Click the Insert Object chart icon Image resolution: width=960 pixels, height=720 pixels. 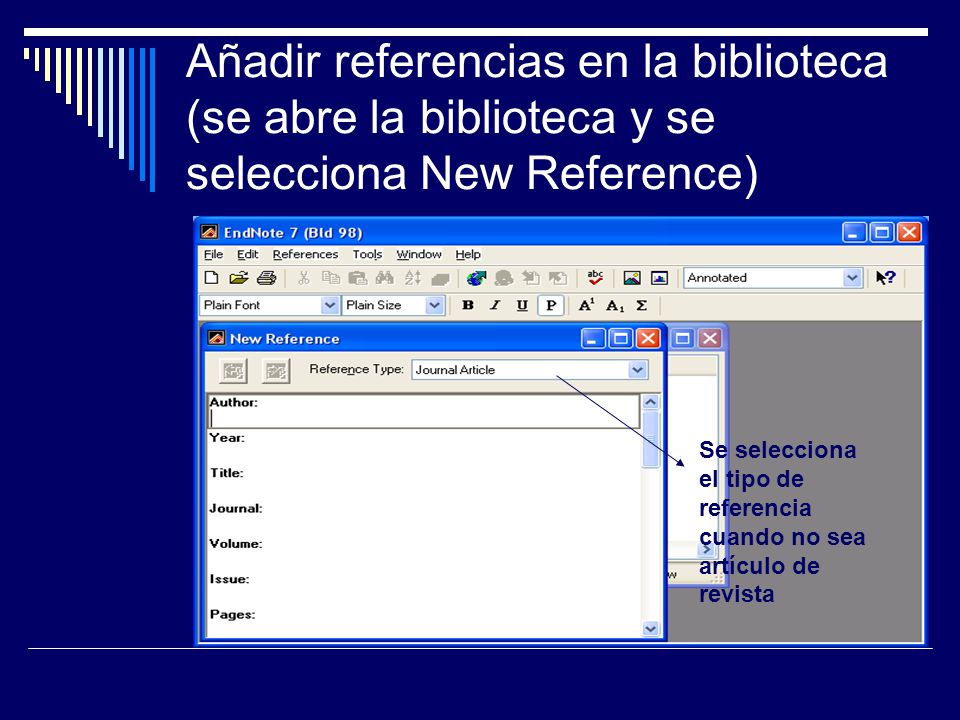659,278
